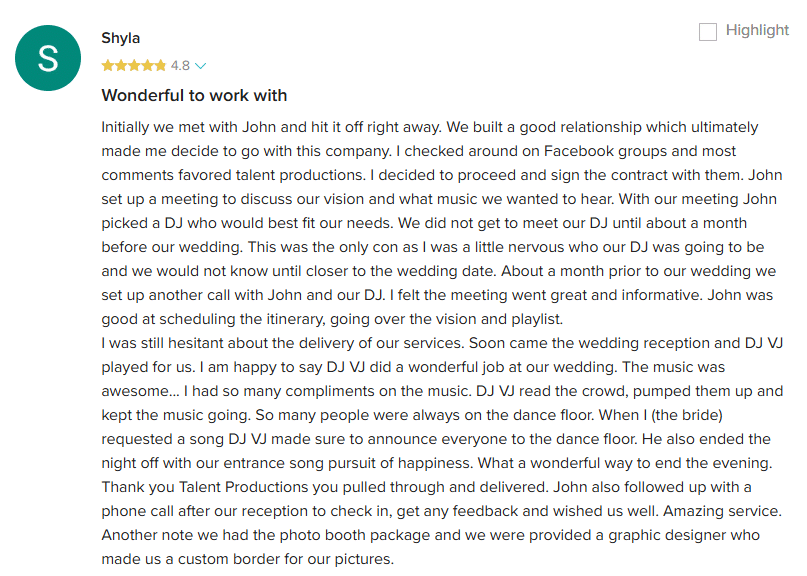Click the Highlight label text

pos(757,30)
